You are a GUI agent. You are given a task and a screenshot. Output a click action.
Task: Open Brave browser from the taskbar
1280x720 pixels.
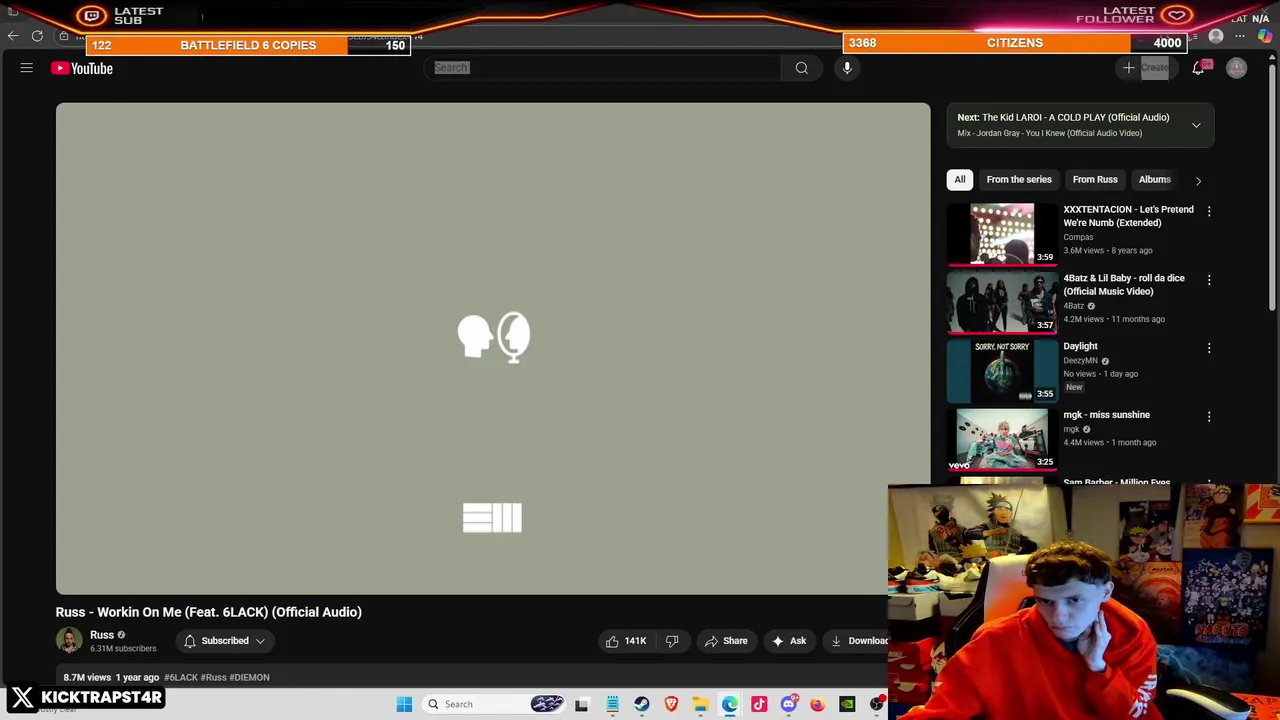pyautogui.click(x=671, y=704)
